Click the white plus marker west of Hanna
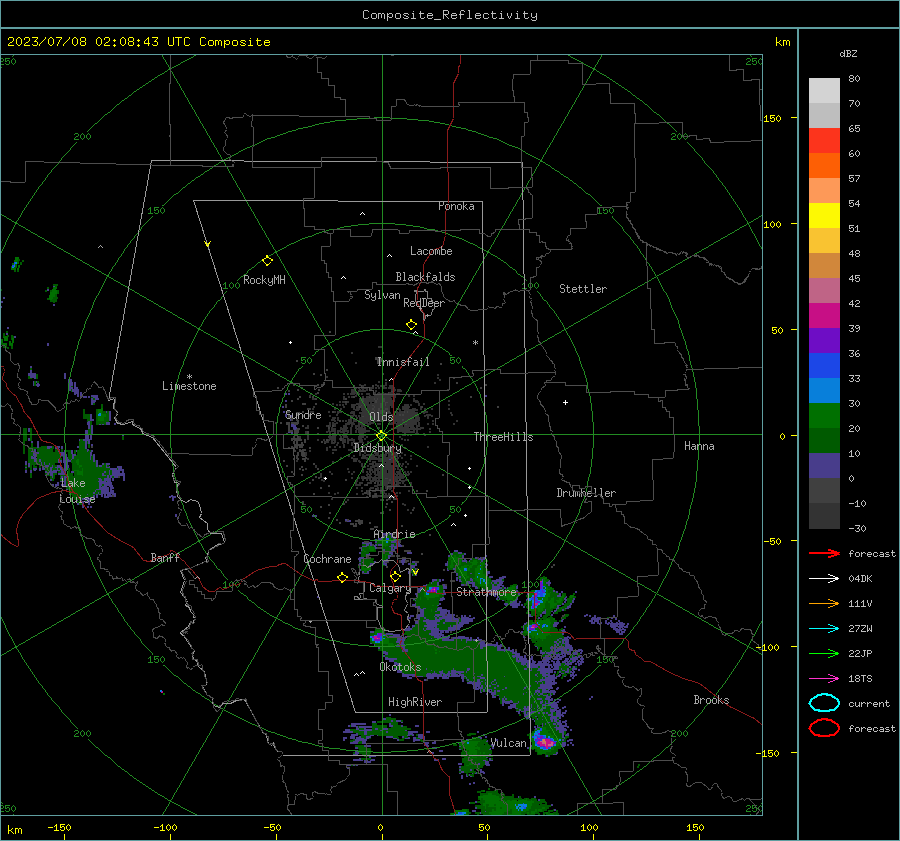This screenshot has width=900, height=841. tap(565, 402)
